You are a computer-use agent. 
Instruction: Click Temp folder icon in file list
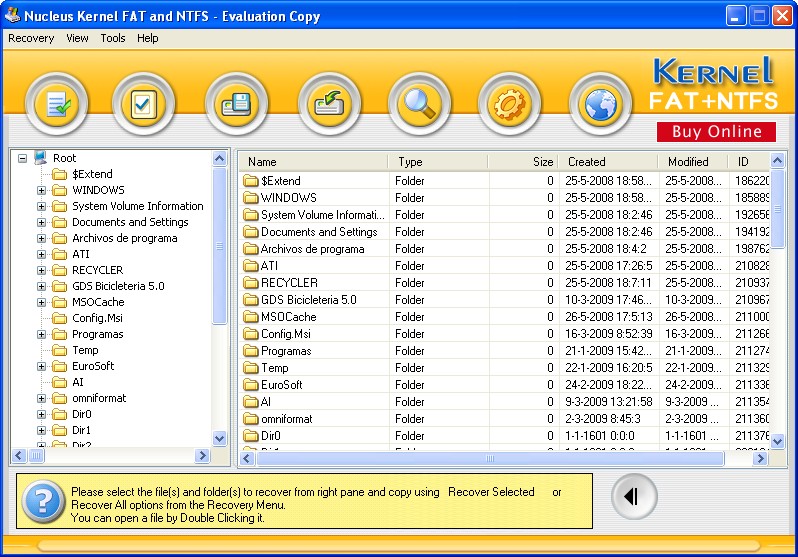pyautogui.click(x=250, y=368)
